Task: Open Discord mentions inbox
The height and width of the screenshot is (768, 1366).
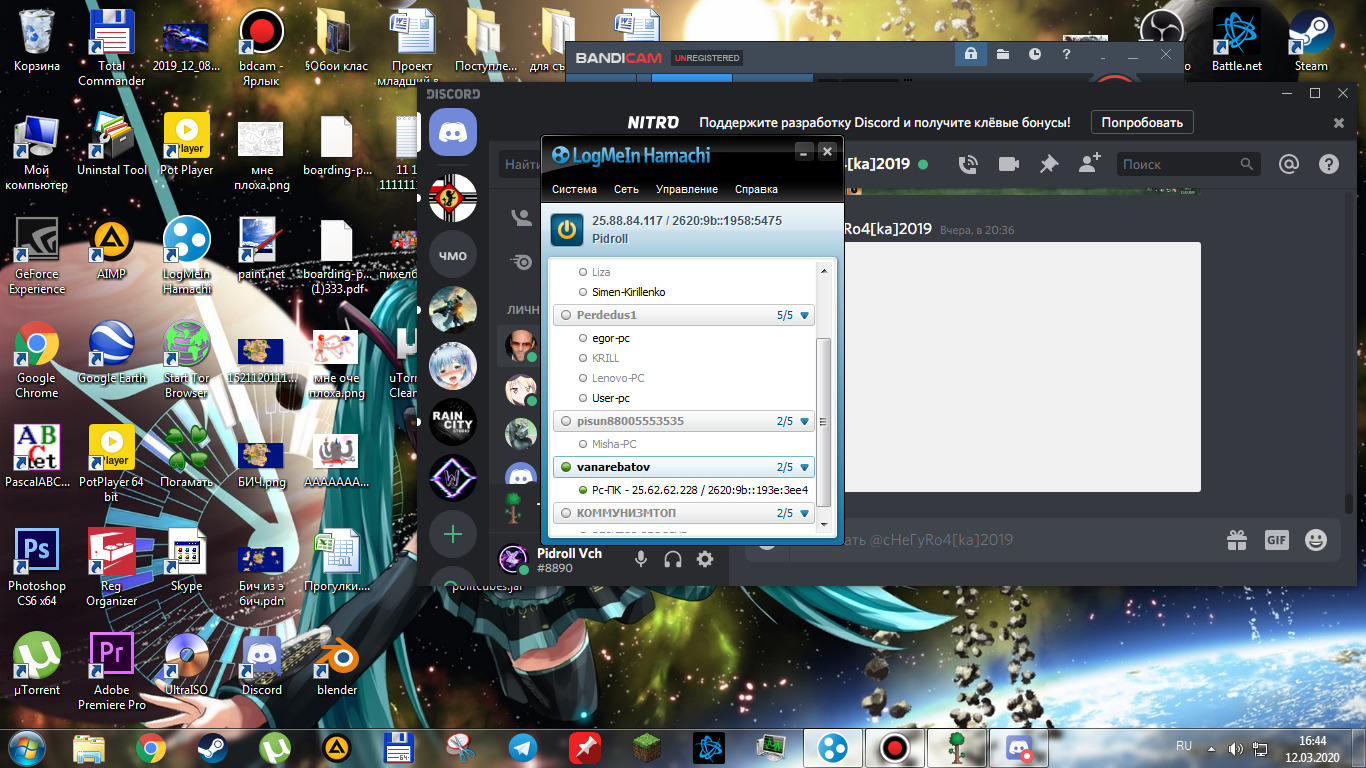Action: click(1288, 164)
